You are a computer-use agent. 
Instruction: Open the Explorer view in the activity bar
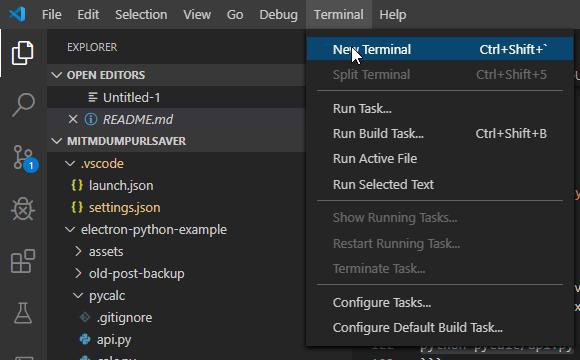tap(23, 53)
